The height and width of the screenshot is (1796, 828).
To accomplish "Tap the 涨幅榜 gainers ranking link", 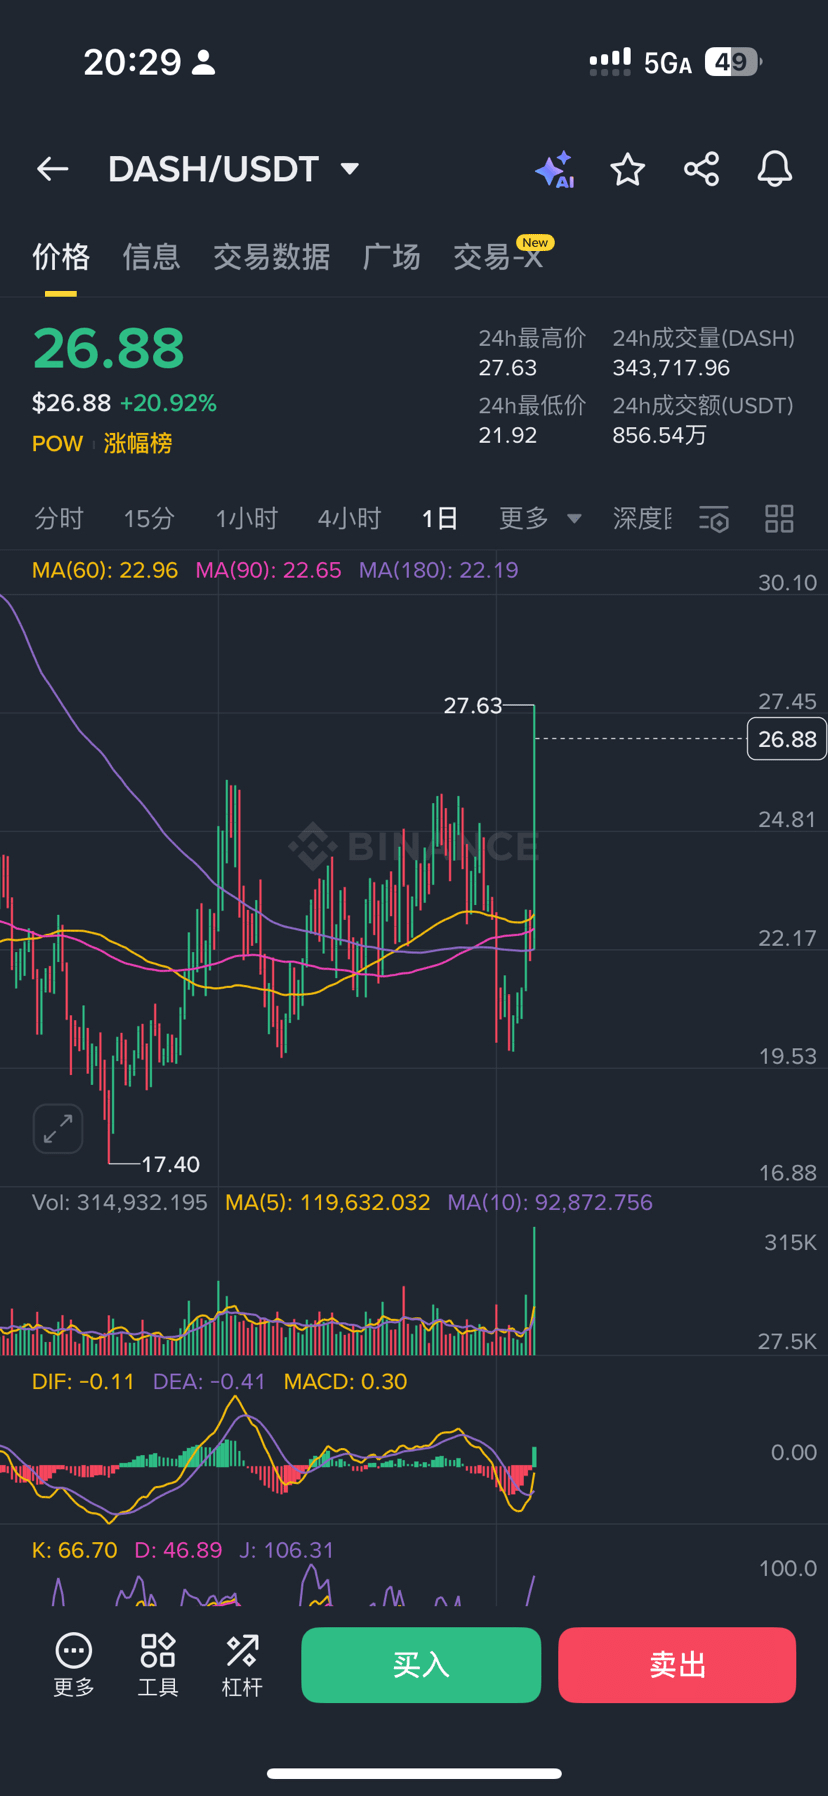I will coord(138,443).
